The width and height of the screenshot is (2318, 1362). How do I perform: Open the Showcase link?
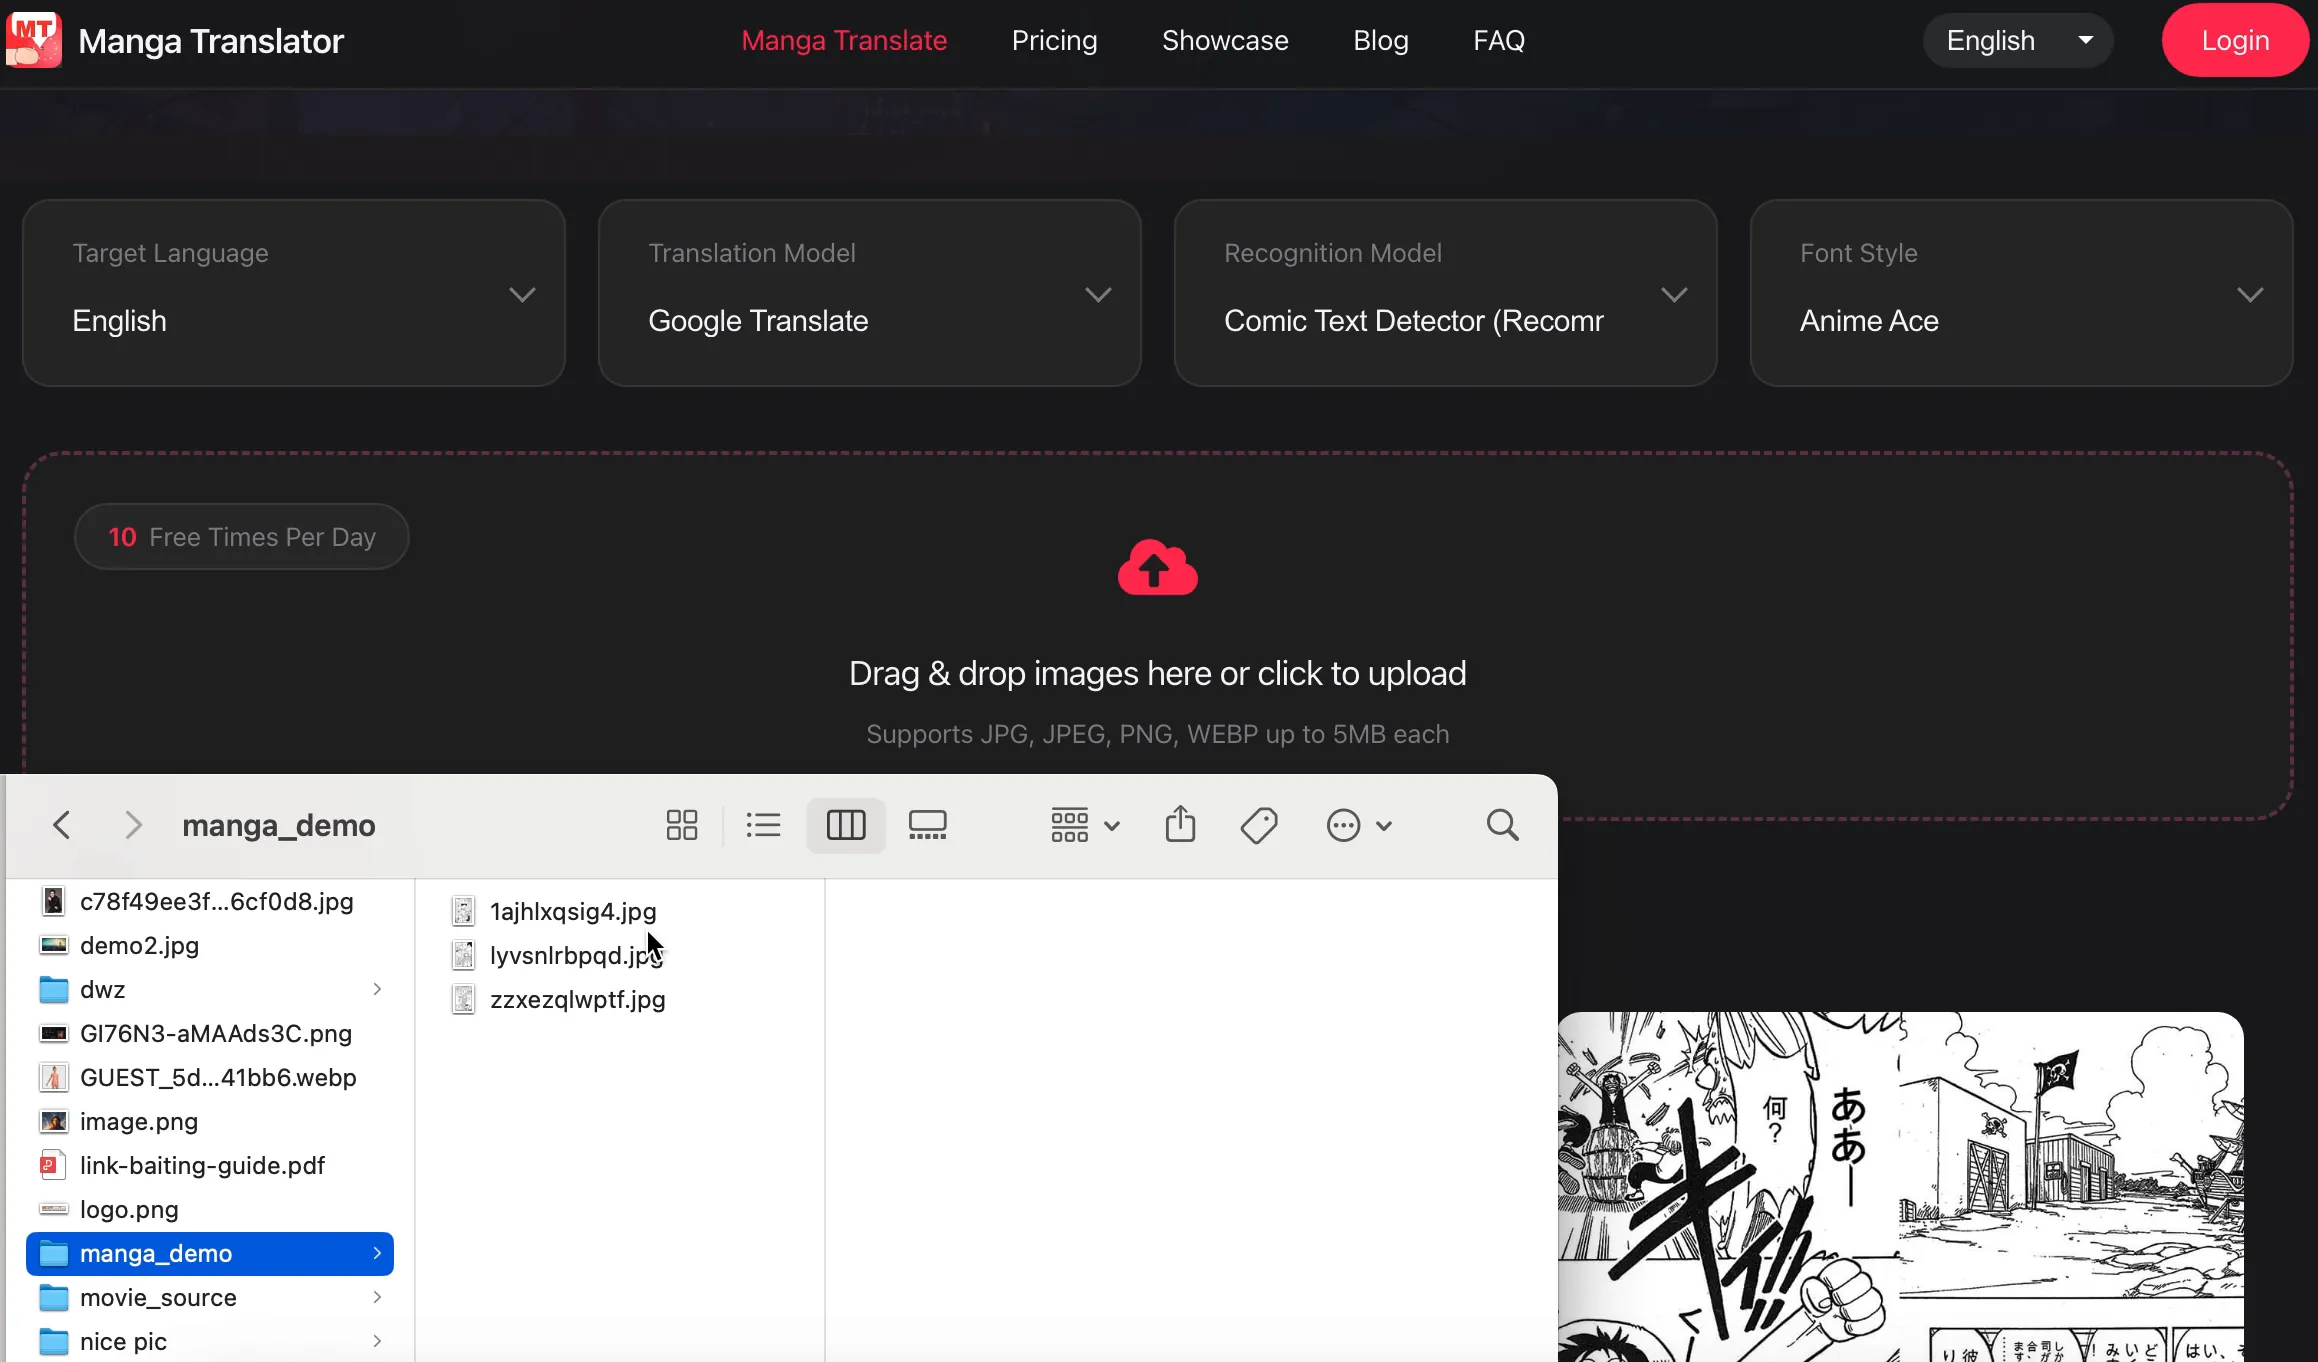(x=1224, y=40)
